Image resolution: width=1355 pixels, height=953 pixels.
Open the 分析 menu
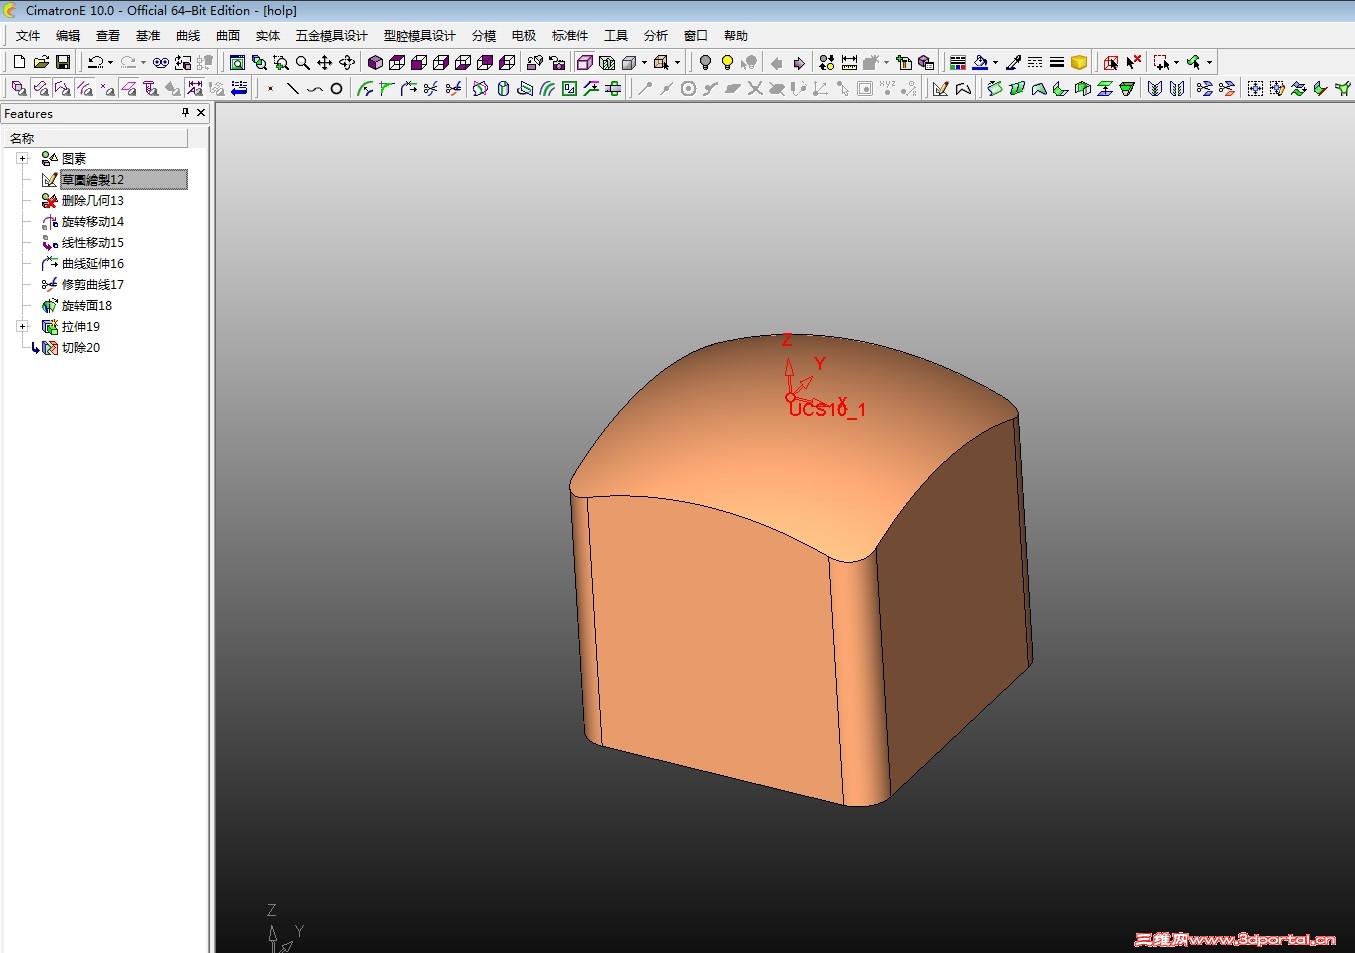point(656,36)
